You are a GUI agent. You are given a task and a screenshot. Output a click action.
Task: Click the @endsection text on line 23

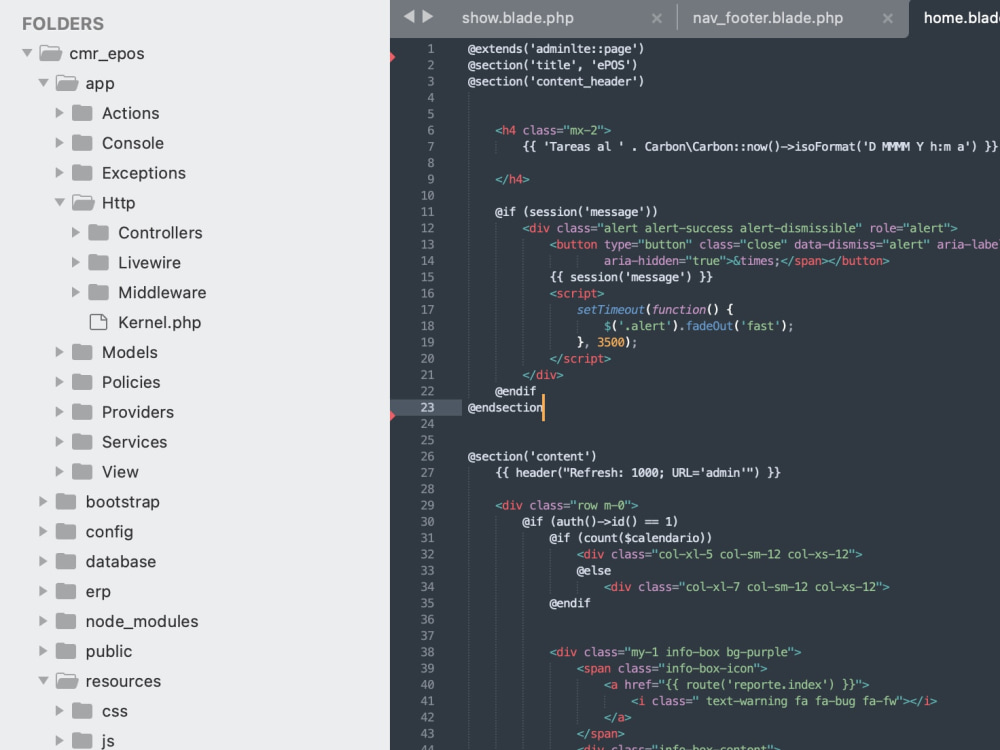pos(505,407)
